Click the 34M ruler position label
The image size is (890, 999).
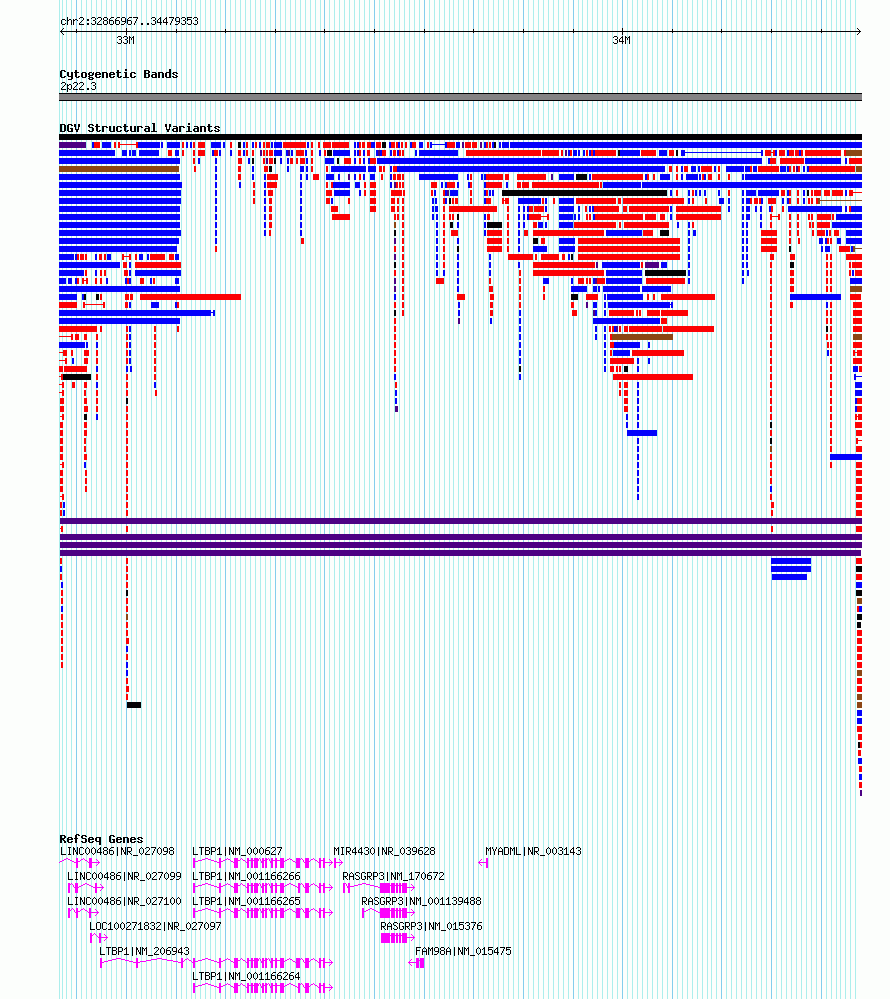[x=621, y=40]
